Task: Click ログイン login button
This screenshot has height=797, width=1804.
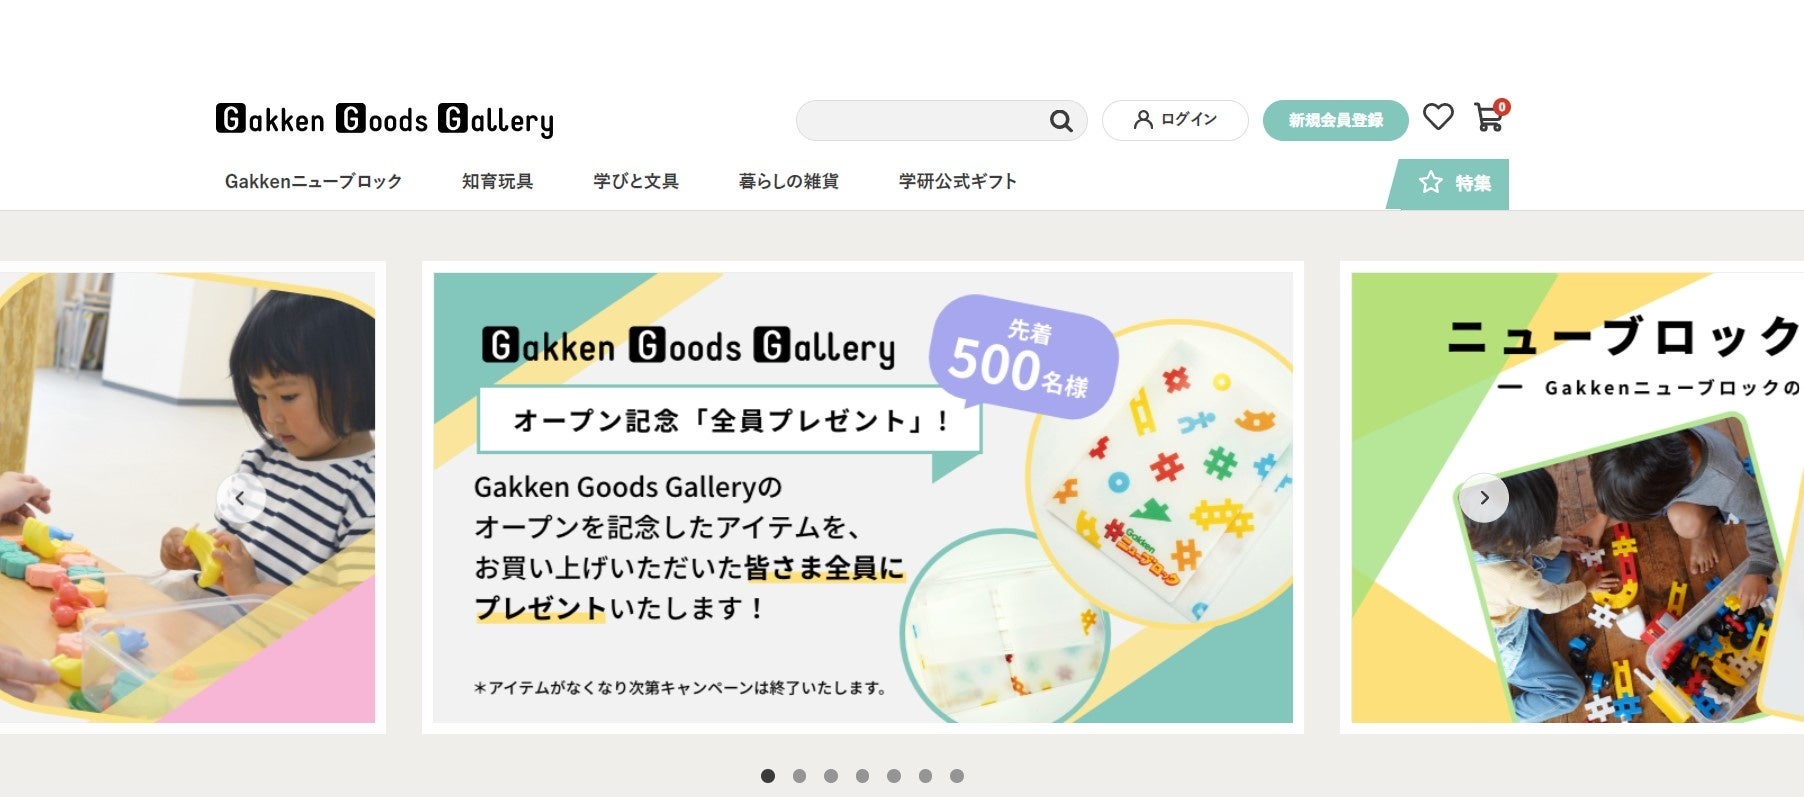Action: [1175, 120]
